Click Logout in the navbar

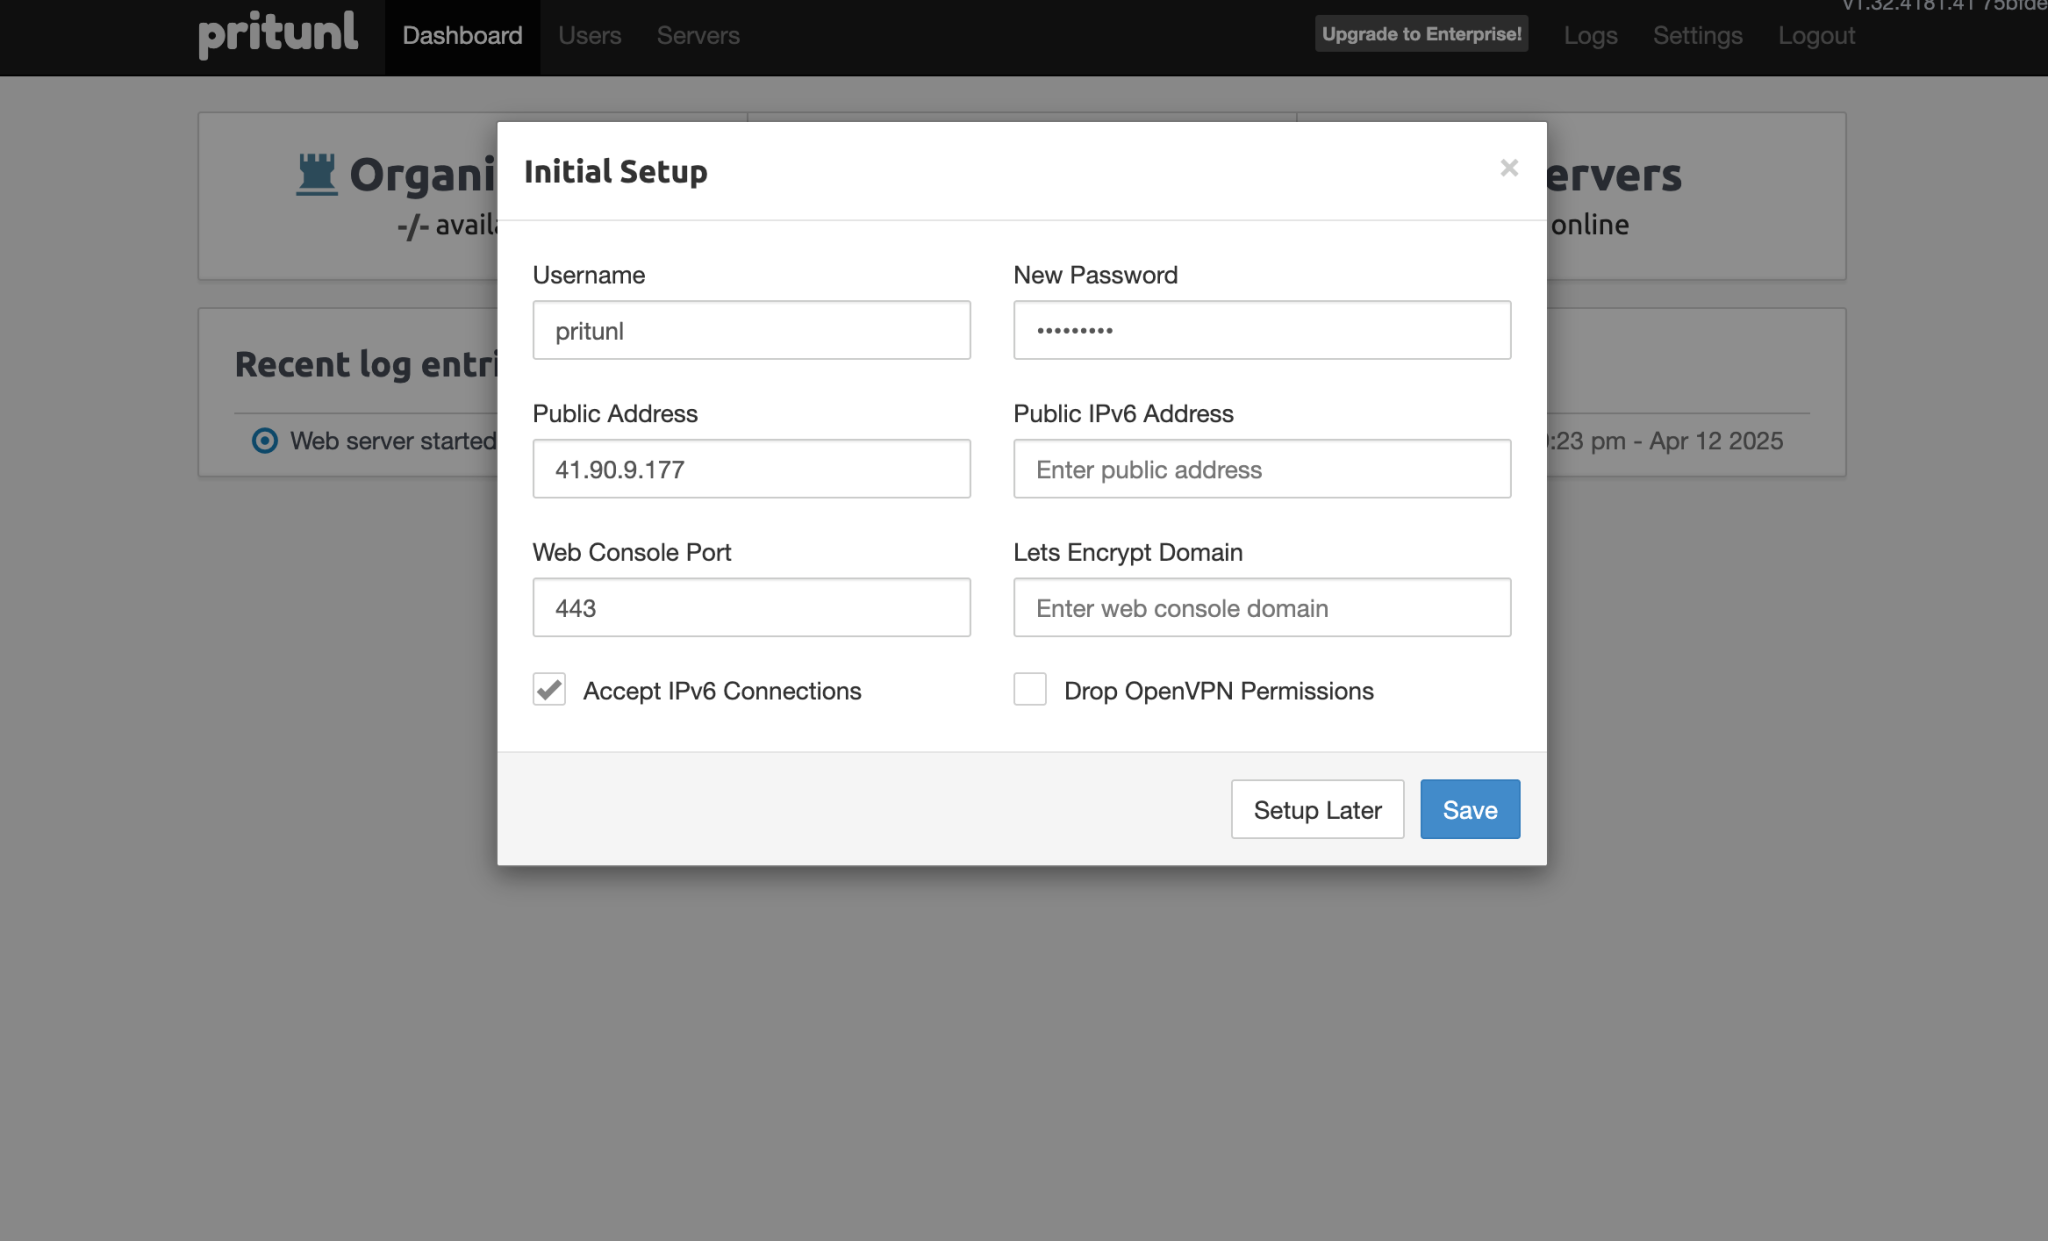tap(1816, 36)
